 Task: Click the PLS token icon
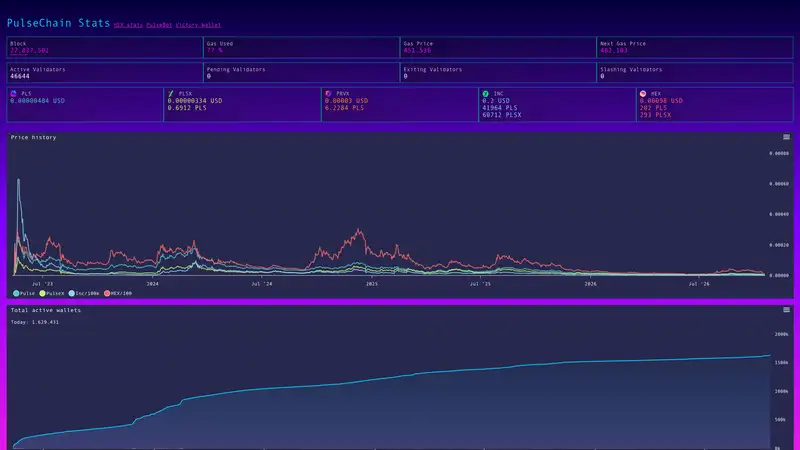[14, 94]
